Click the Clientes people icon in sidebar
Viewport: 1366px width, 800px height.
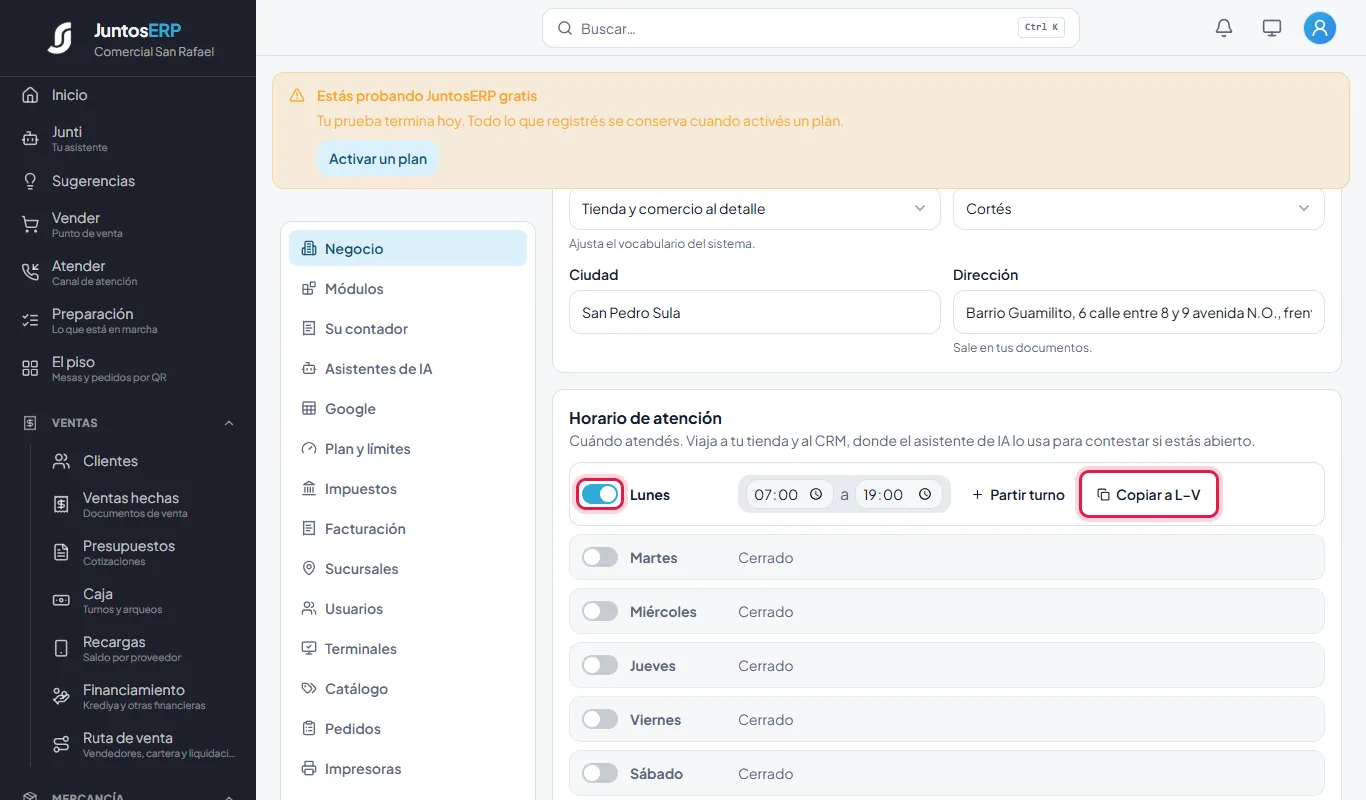(x=62, y=461)
